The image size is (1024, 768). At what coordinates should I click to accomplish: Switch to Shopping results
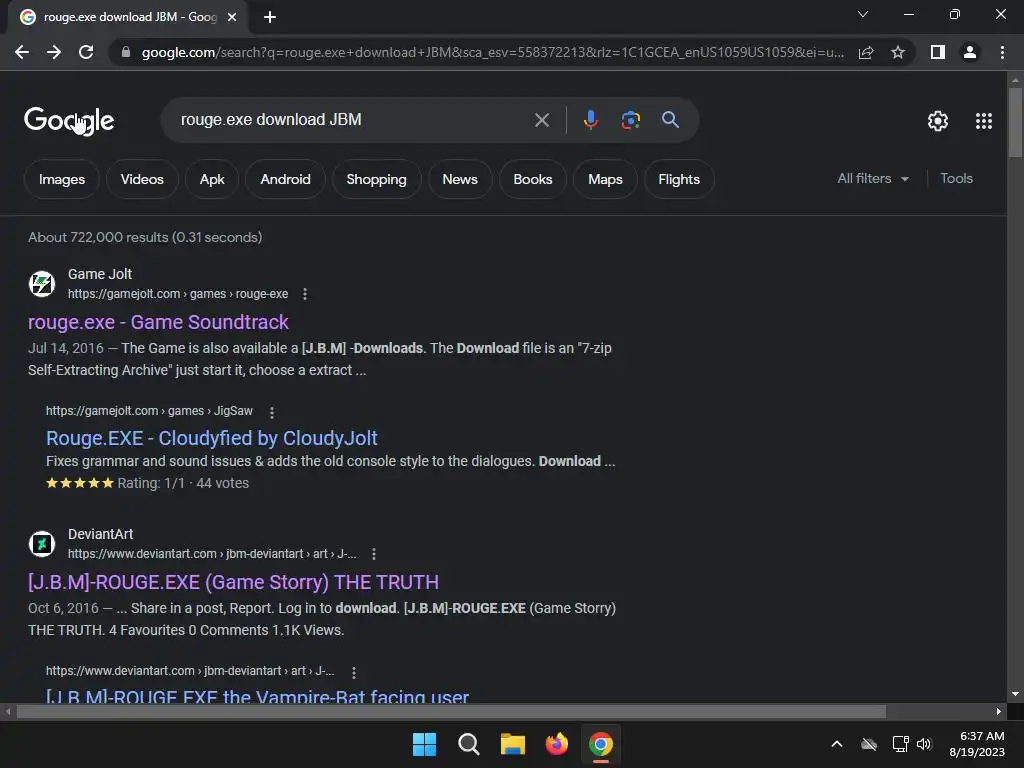click(x=376, y=179)
